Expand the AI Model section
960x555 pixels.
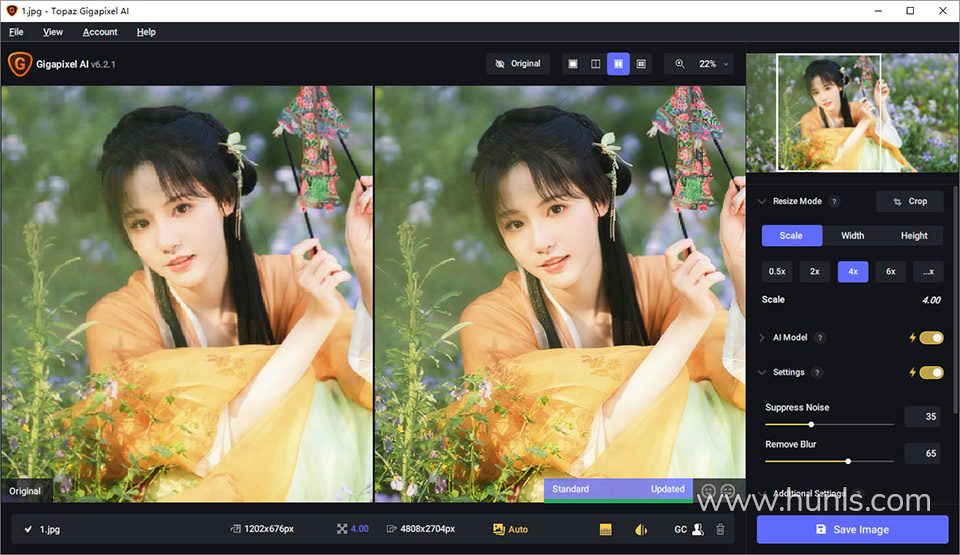(x=762, y=338)
